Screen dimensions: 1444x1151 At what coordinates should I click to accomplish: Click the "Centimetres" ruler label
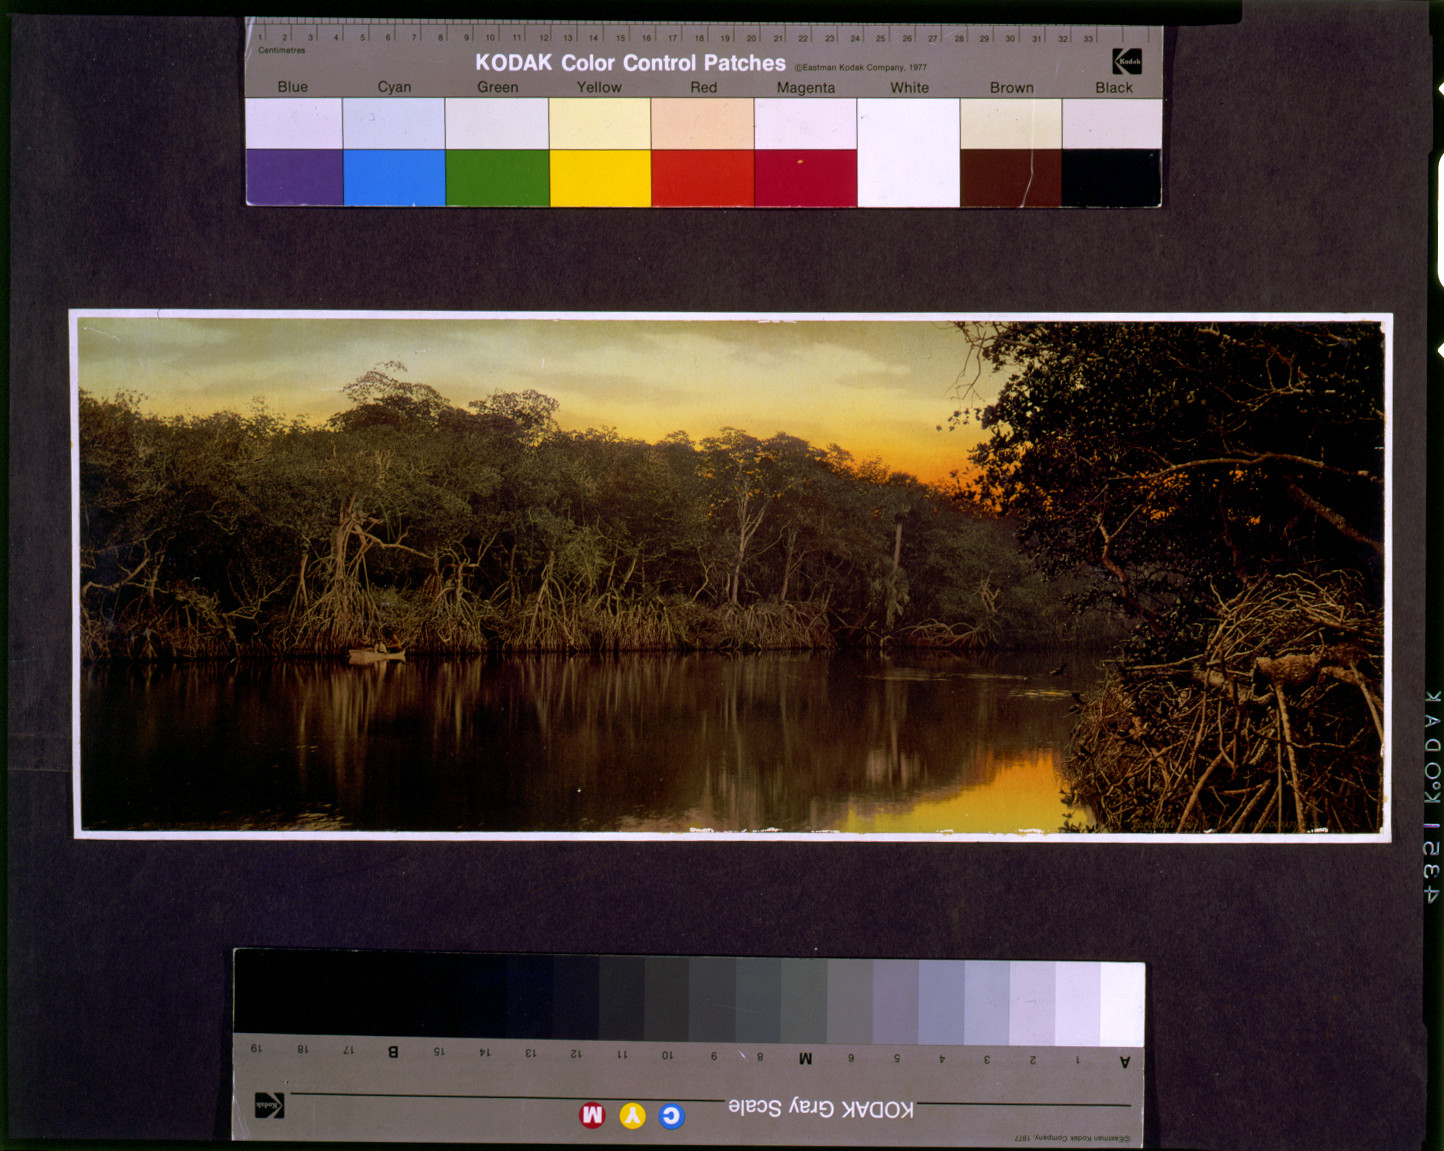[x=281, y=50]
